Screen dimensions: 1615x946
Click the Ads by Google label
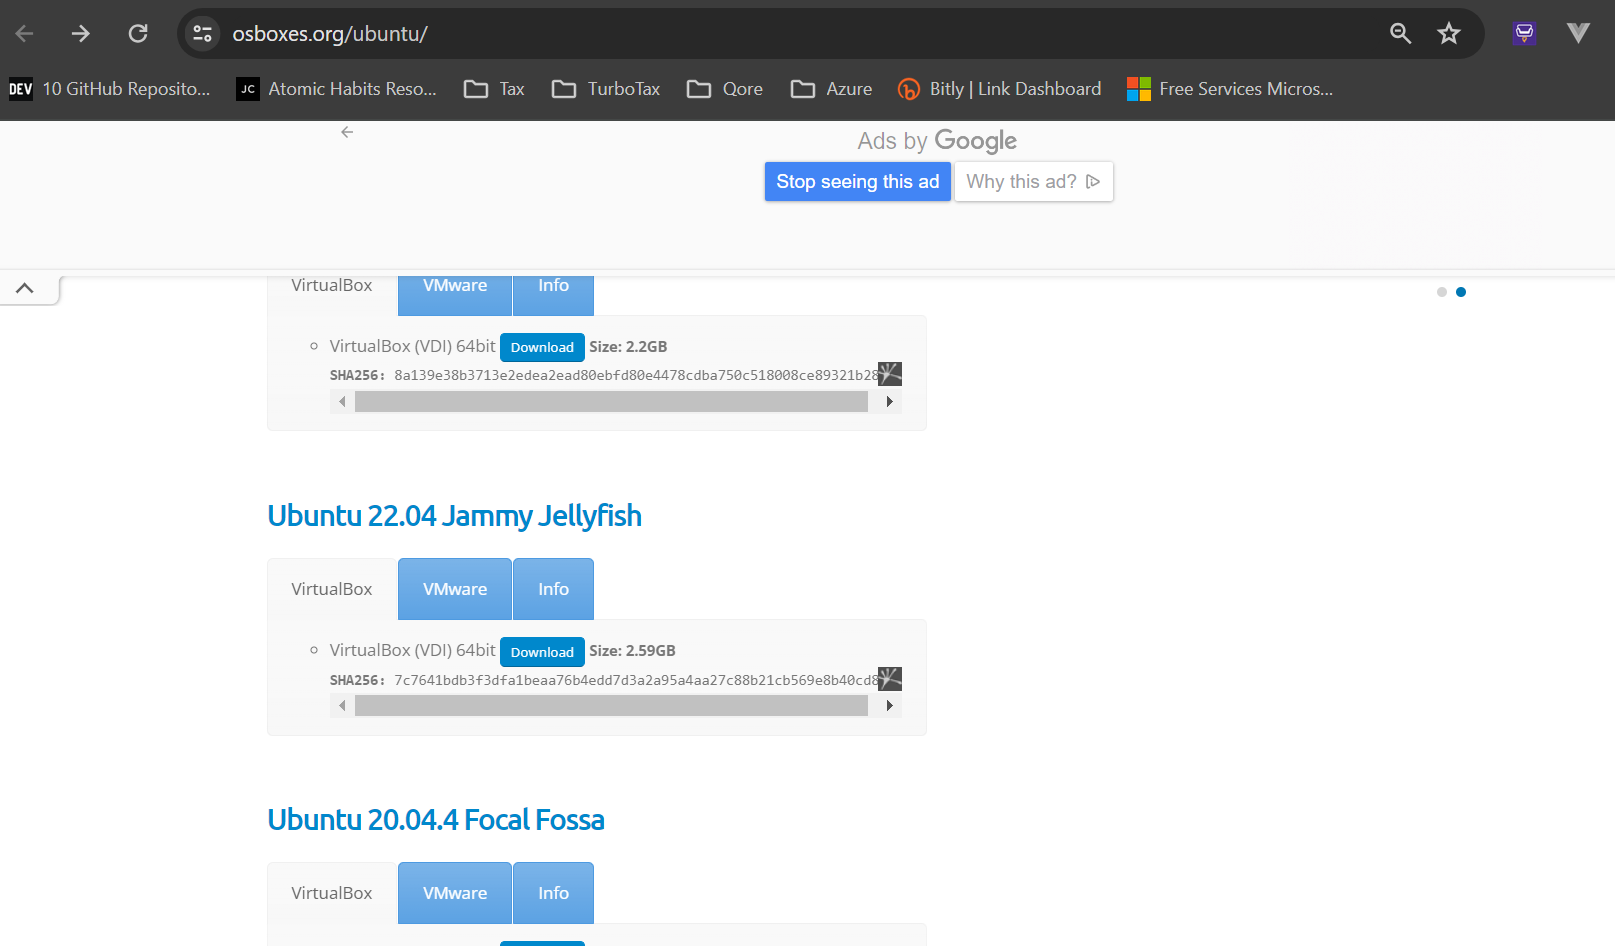pos(937,141)
